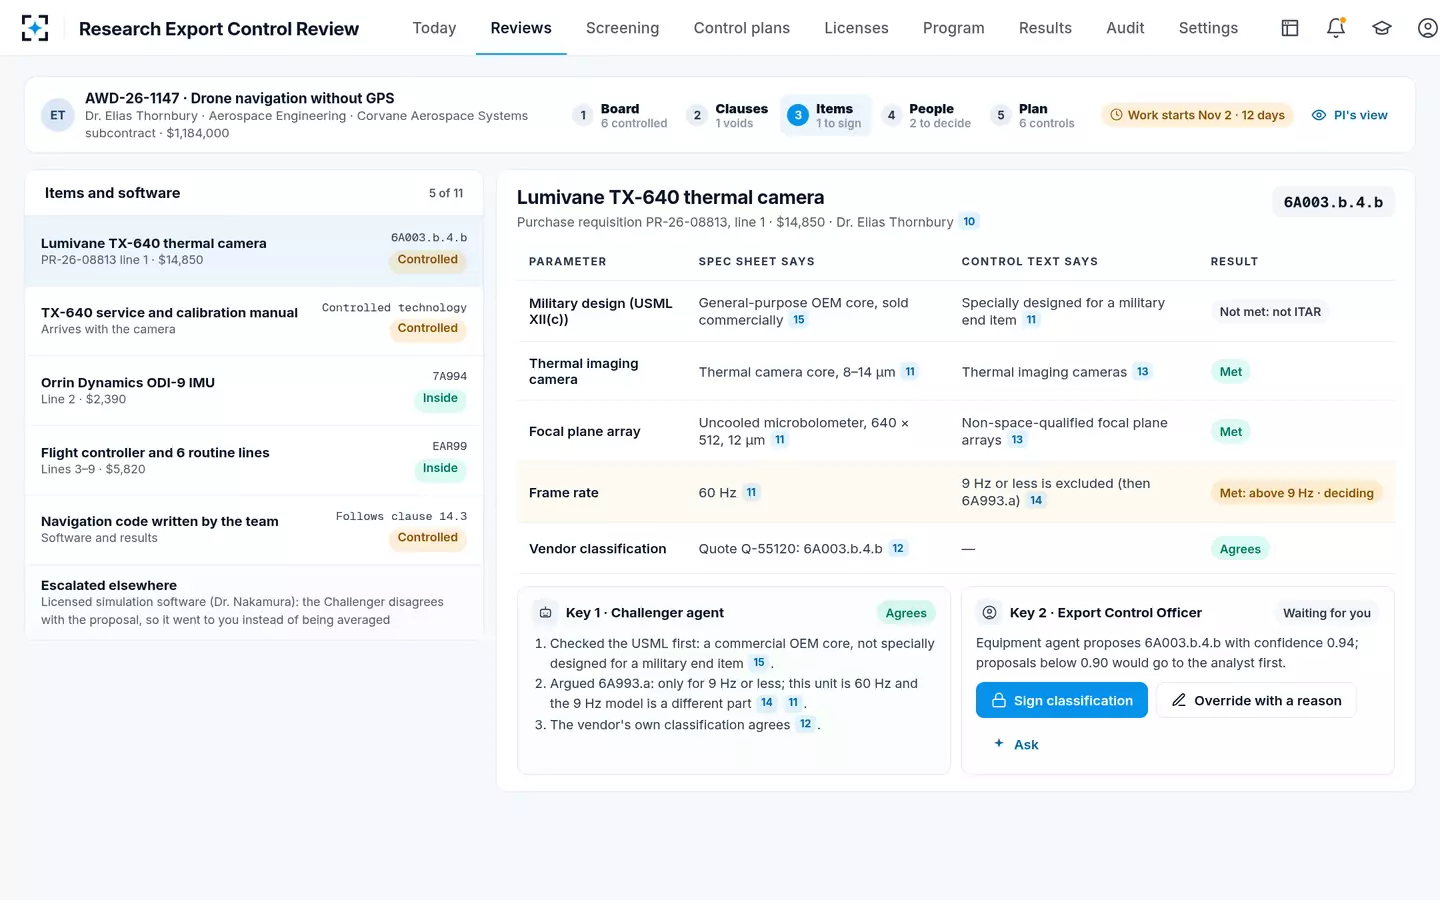Click Override with a reason
Screen dimensions: 1440x900
[1256, 700]
